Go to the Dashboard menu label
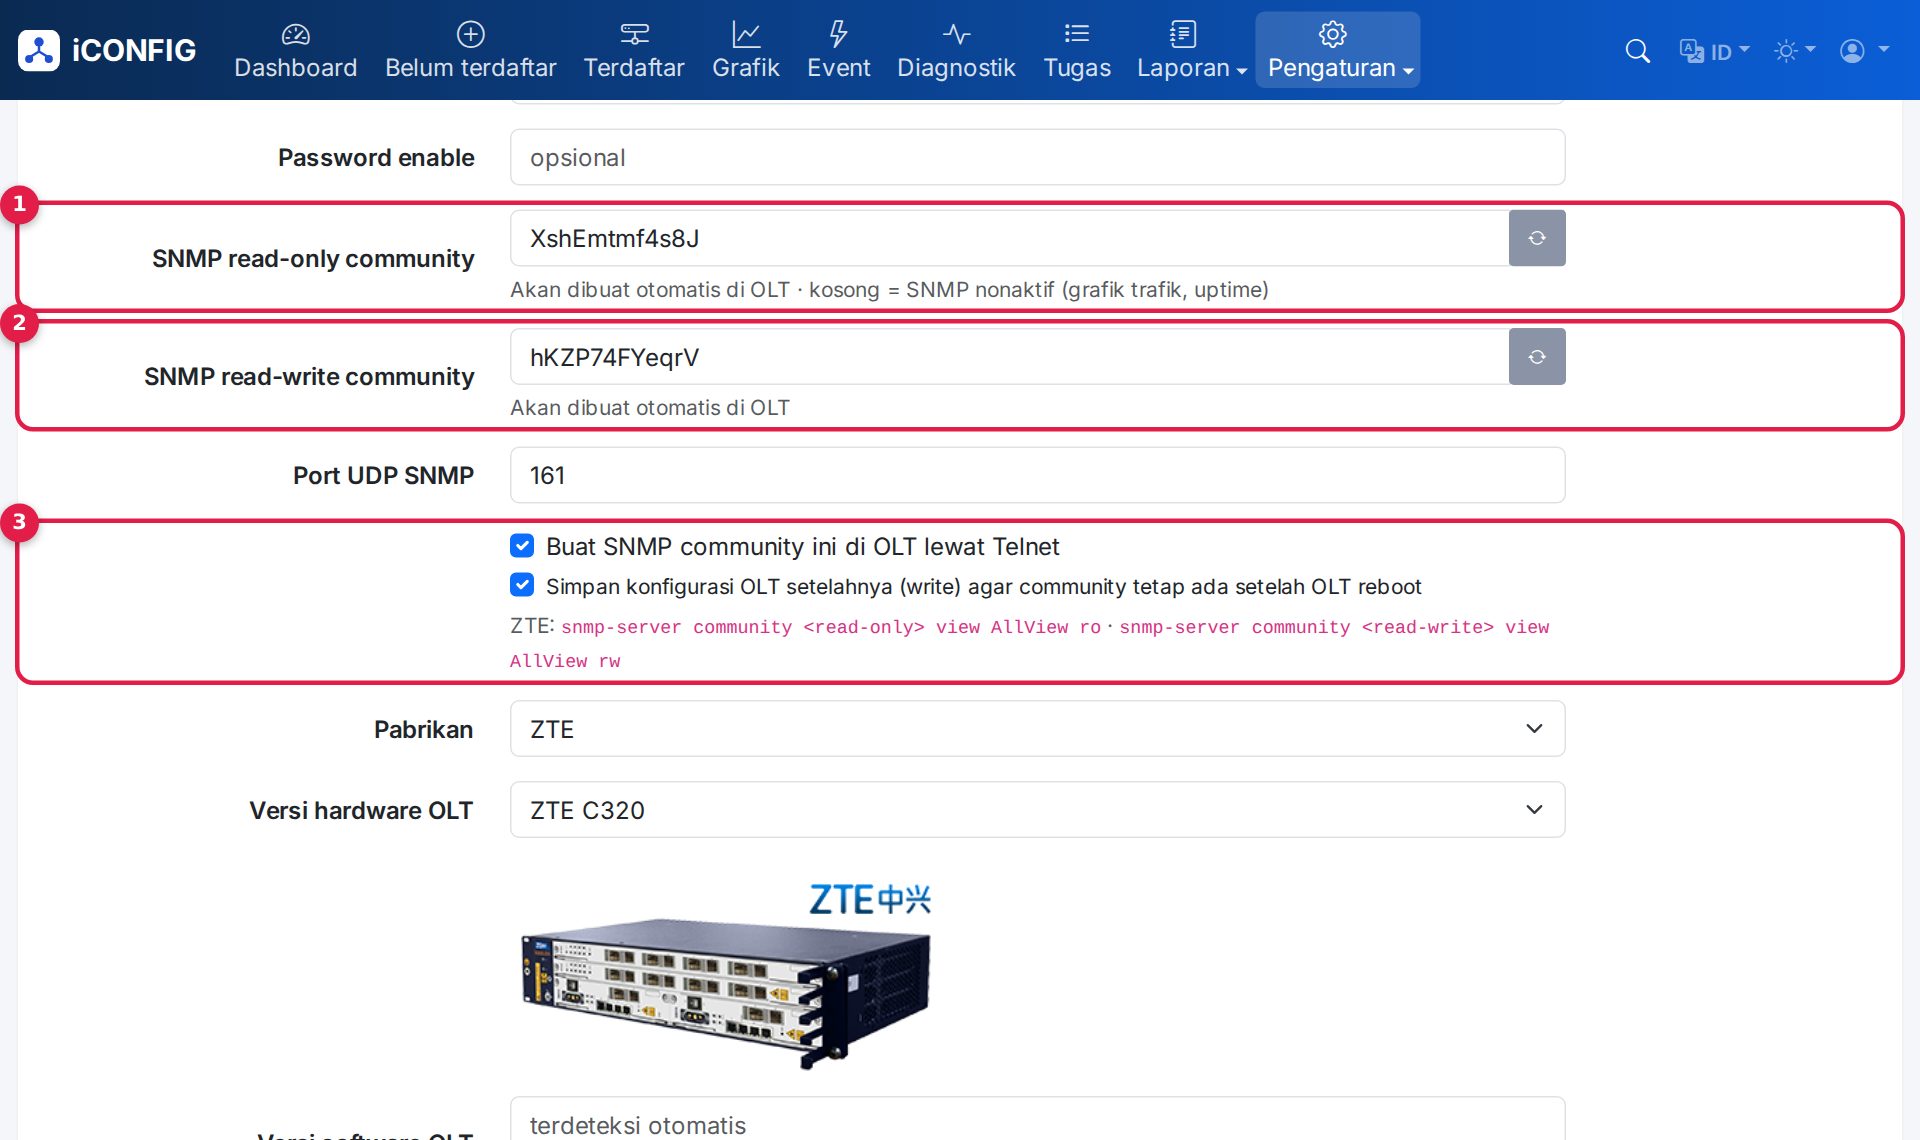This screenshot has height=1140, width=1920. point(295,68)
